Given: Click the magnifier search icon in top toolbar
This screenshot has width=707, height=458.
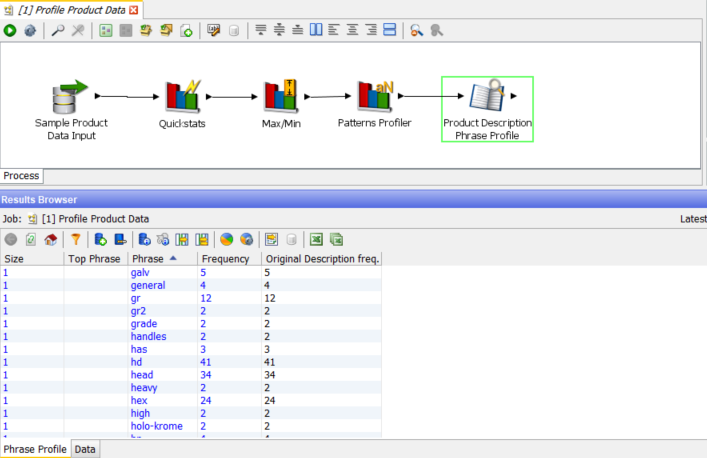Looking at the screenshot, I should click(58, 31).
